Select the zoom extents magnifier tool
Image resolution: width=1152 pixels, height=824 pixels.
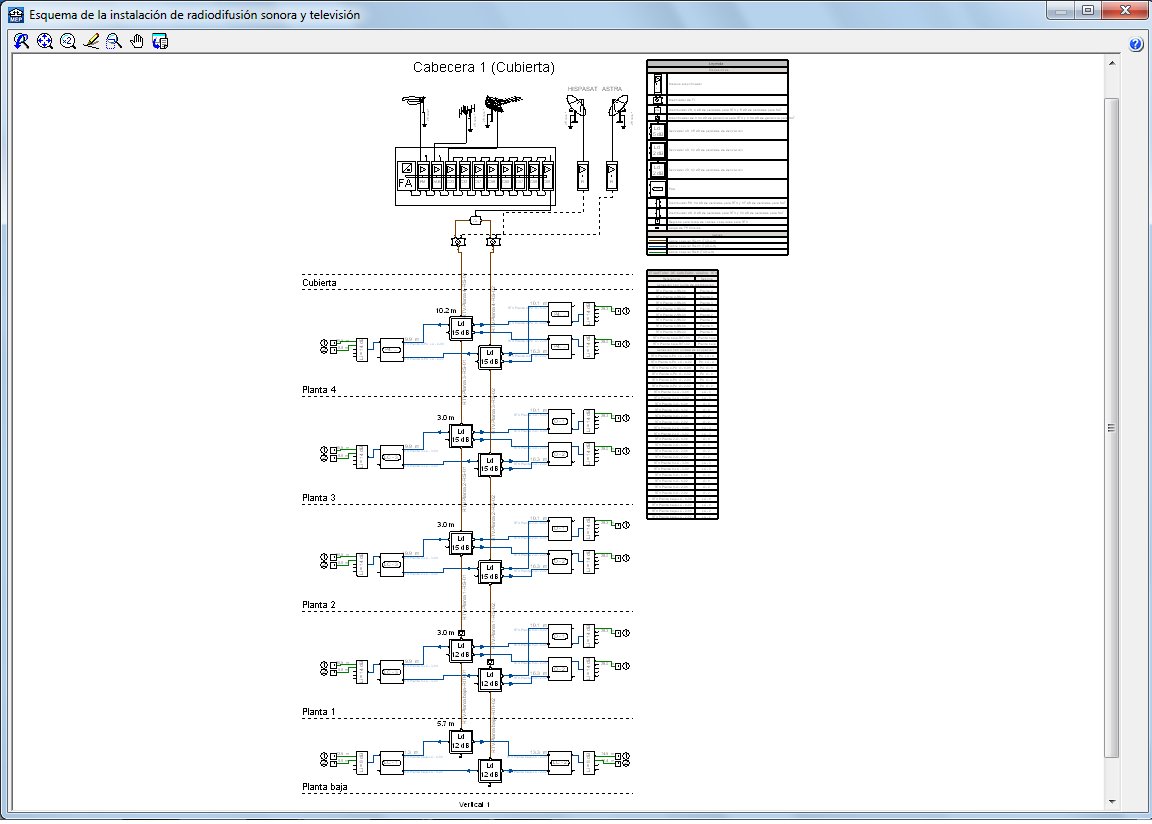(x=45, y=42)
